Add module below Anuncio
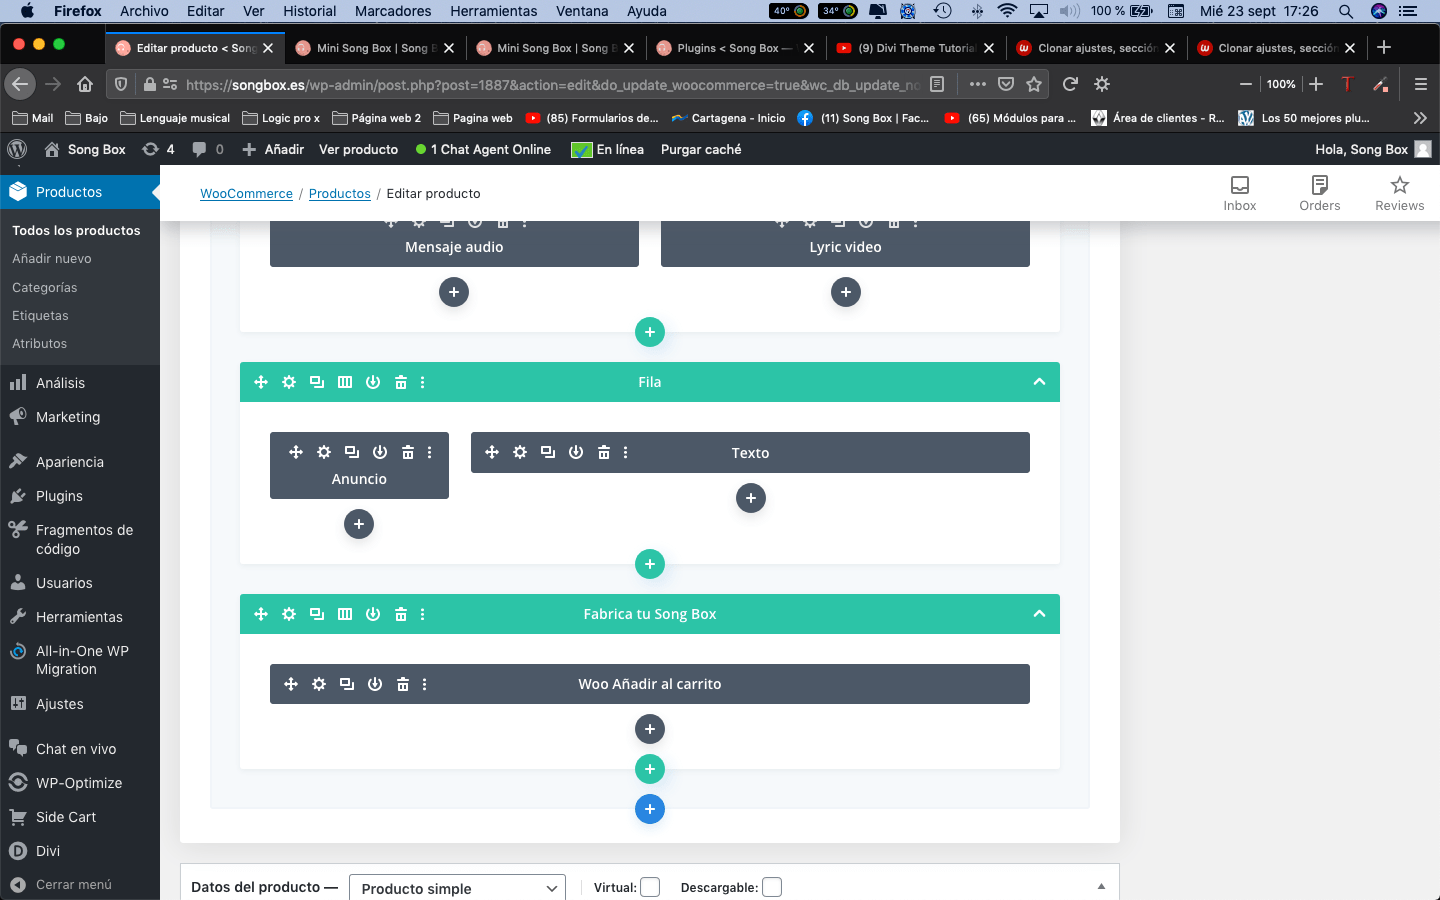 click(x=359, y=524)
